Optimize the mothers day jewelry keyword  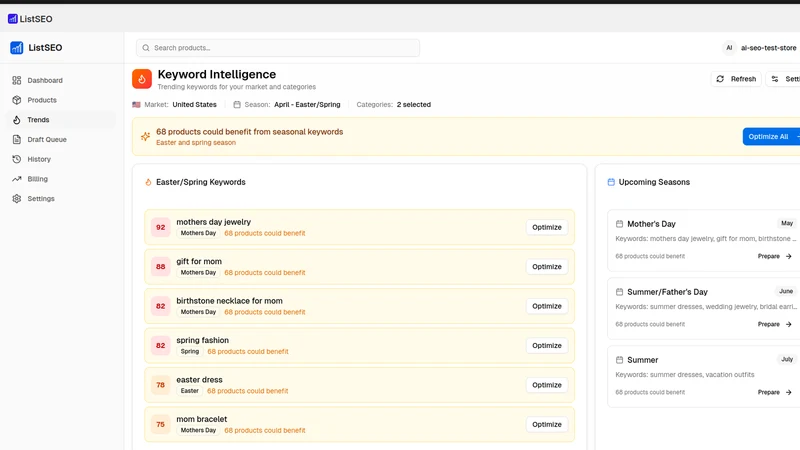(546, 228)
